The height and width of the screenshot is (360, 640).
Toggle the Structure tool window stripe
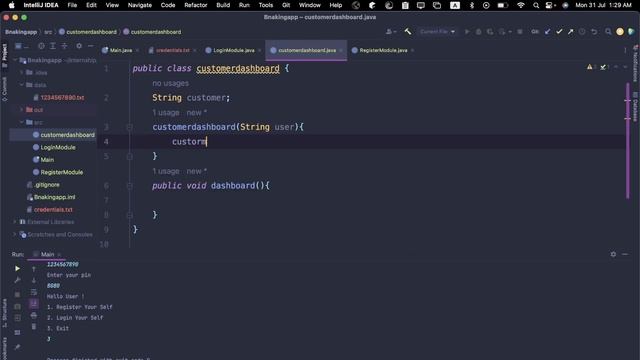coord(4,313)
